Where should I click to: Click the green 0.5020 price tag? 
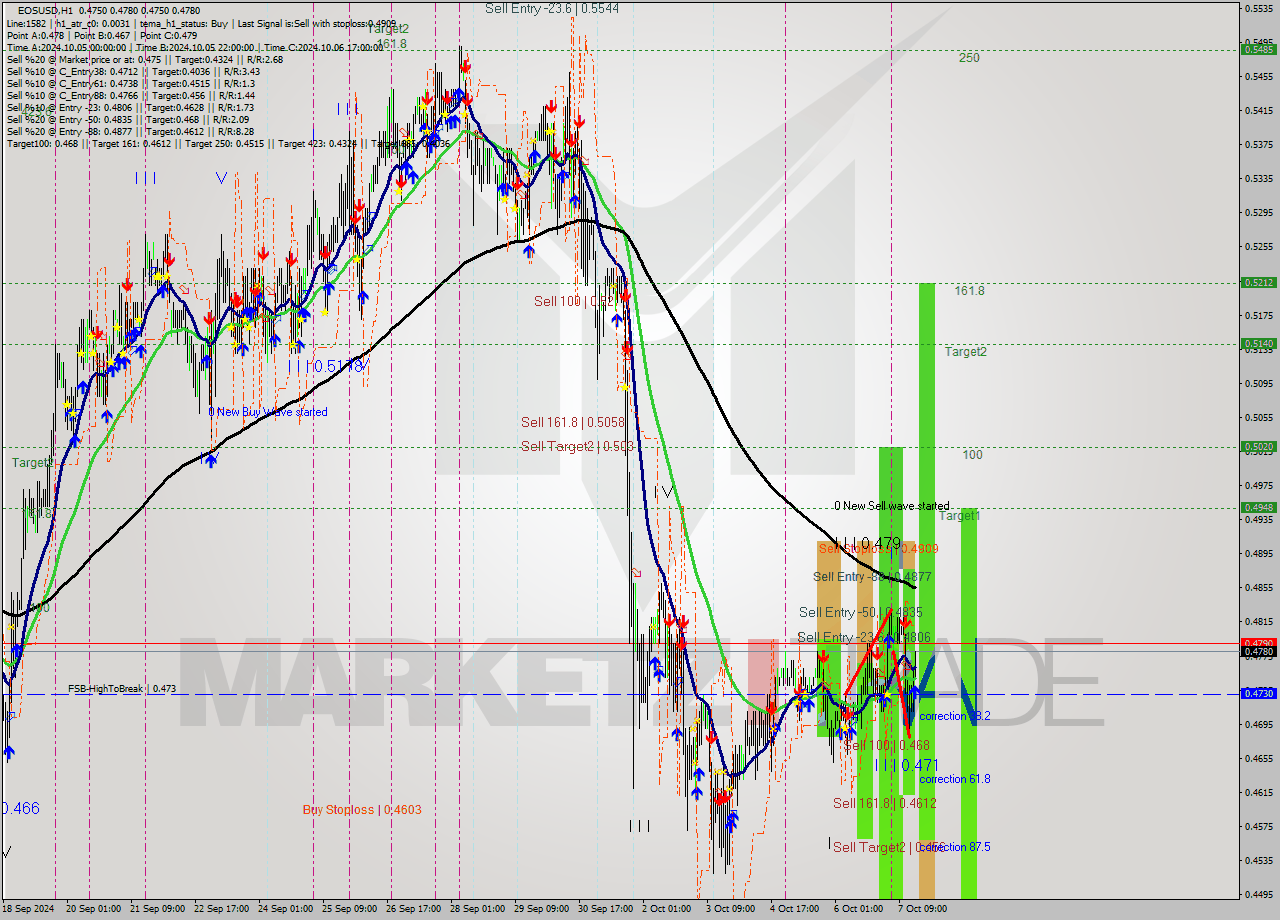tap(1258, 447)
